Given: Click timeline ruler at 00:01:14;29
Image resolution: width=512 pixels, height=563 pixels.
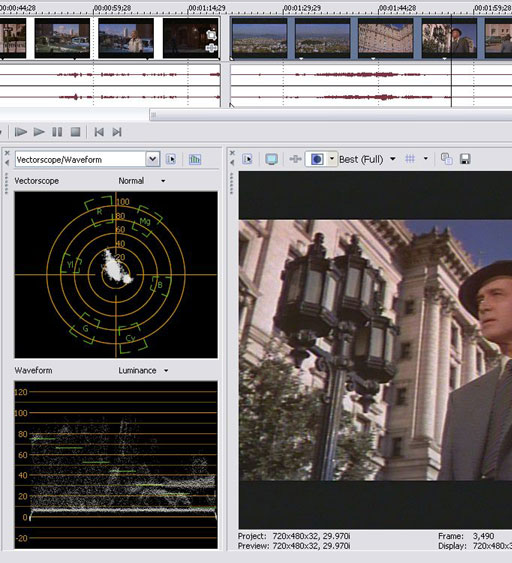Looking at the screenshot, I should pos(207,8).
